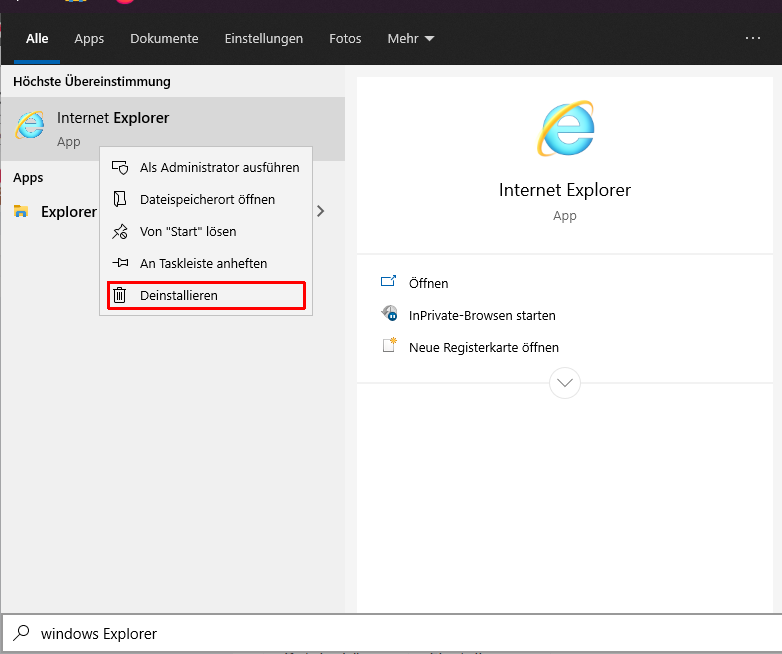Switch to the Dokumente tab
782x654 pixels.
[164, 39]
